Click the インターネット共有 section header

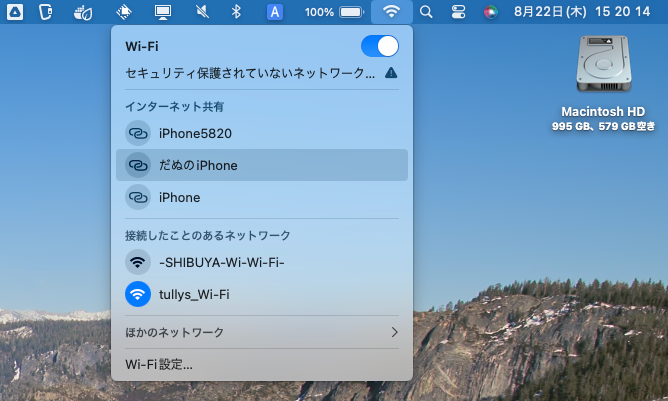tap(174, 107)
